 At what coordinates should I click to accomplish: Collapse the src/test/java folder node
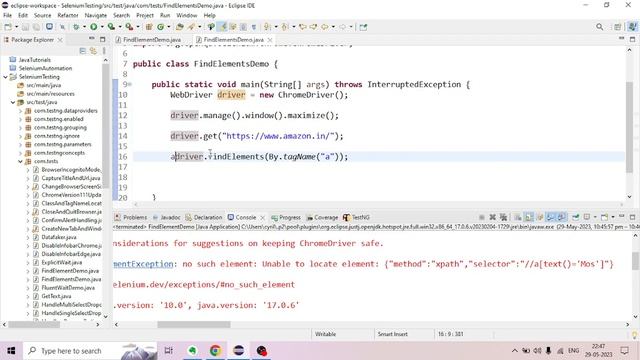(13, 102)
